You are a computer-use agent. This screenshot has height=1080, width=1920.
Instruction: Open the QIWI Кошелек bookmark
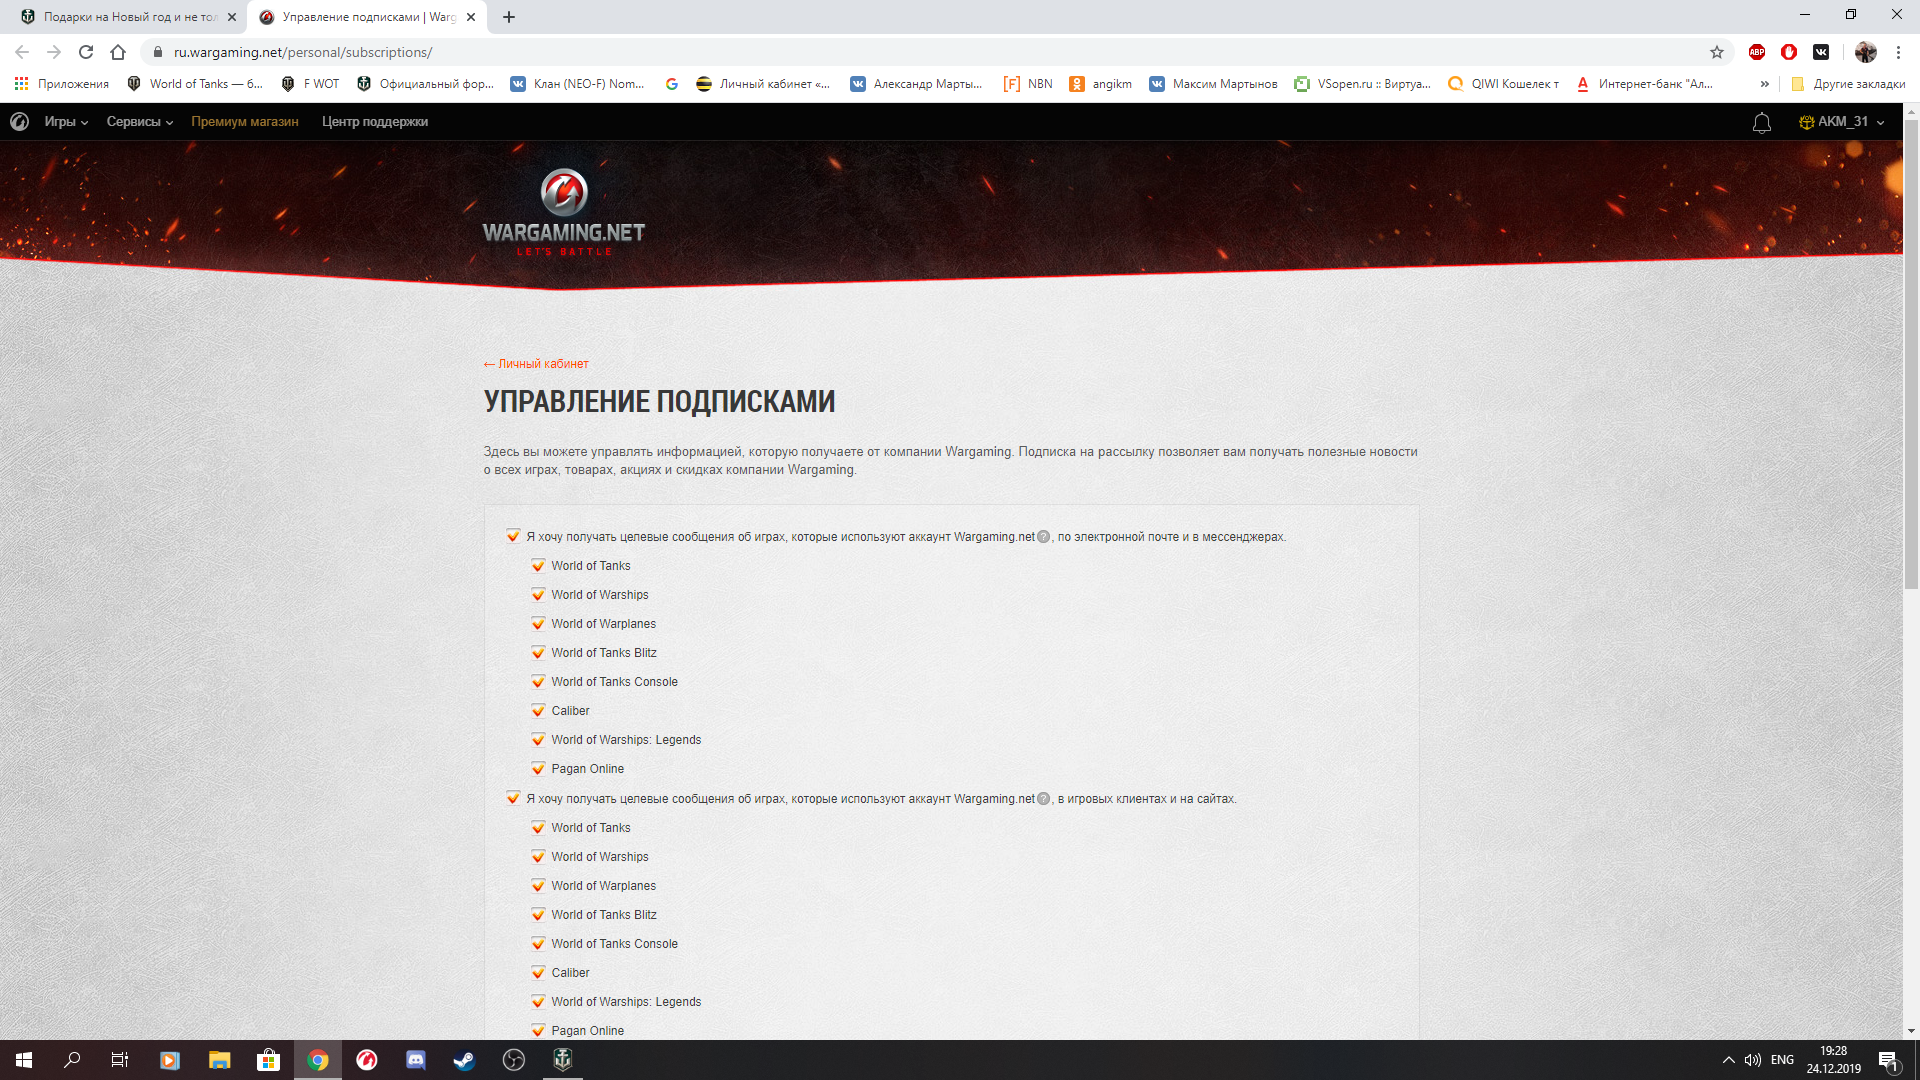(x=1504, y=84)
